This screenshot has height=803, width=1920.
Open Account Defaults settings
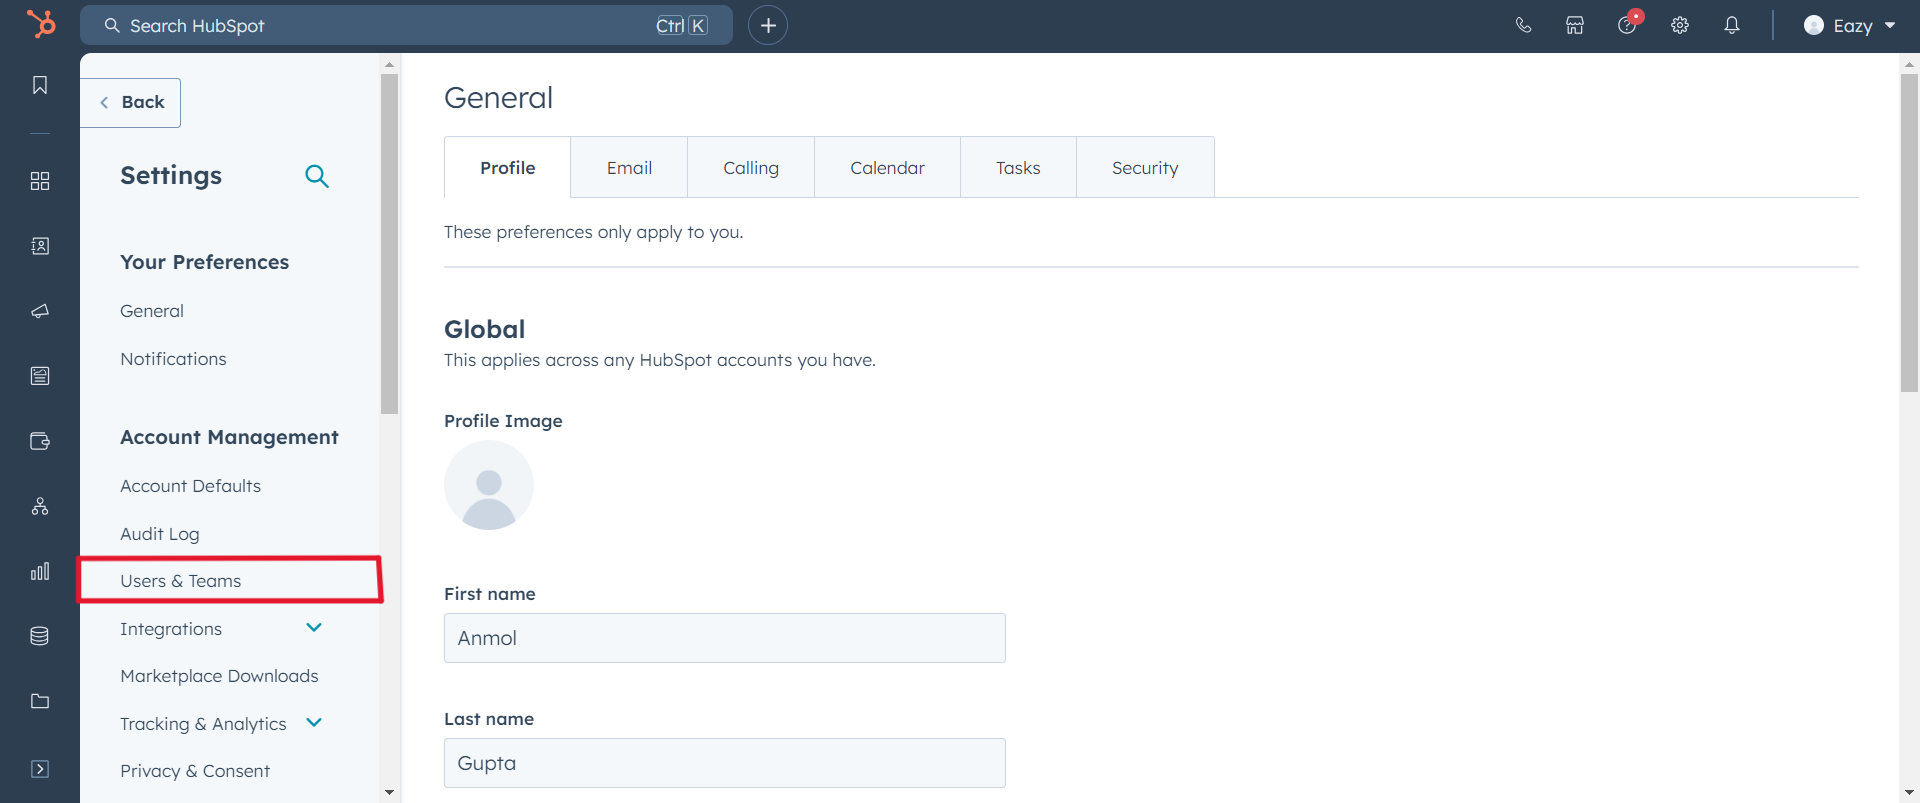click(190, 486)
